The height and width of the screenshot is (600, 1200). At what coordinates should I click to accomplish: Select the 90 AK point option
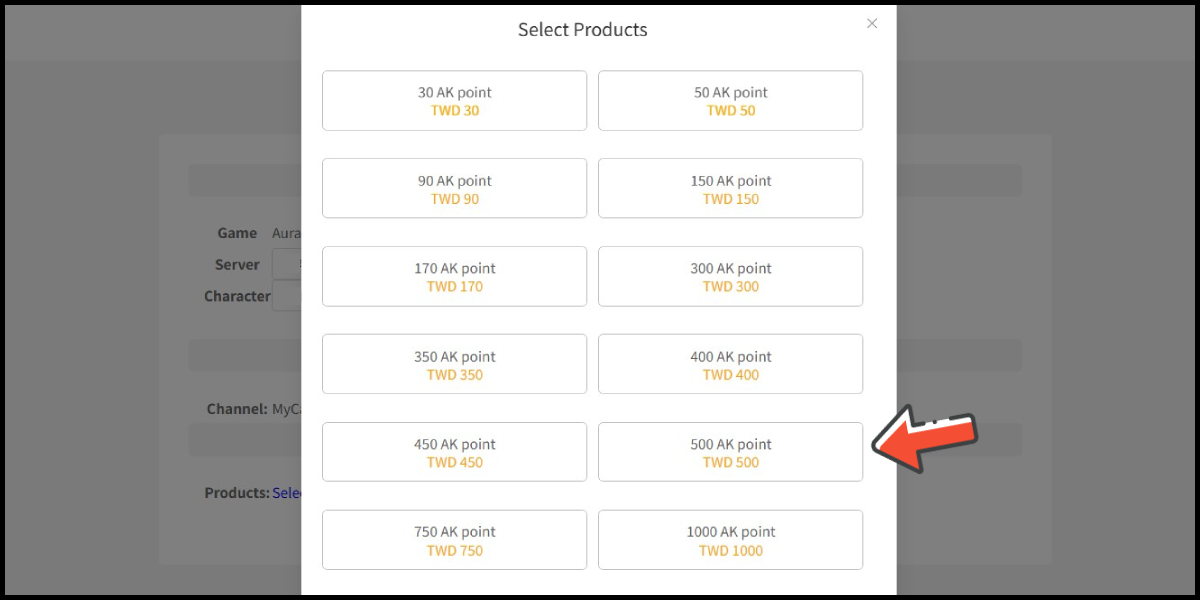click(x=454, y=188)
